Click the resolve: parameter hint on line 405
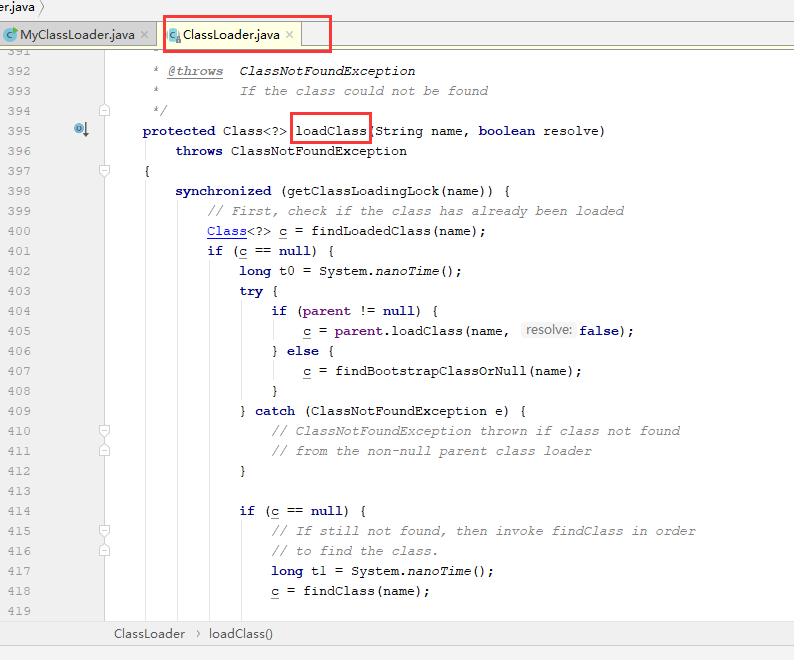 (549, 330)
